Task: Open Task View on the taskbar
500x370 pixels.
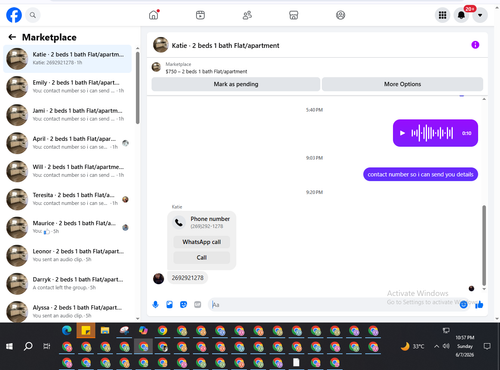Action: (x=47, y=347)
